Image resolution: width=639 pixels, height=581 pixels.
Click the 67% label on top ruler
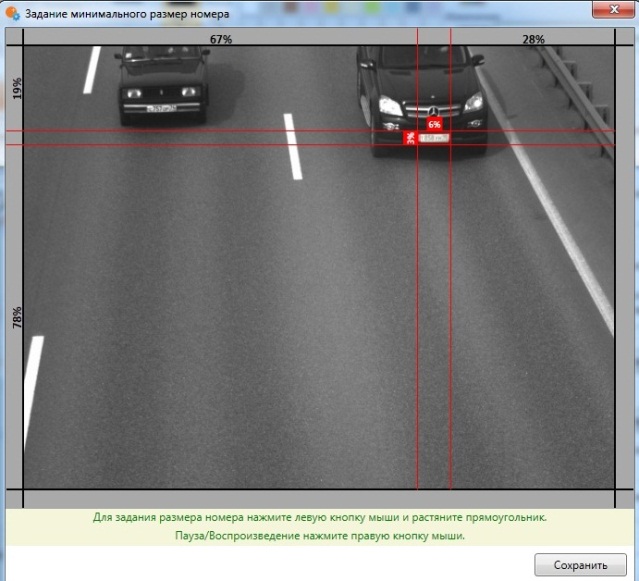pyautogui.click(x=221, y=39)
